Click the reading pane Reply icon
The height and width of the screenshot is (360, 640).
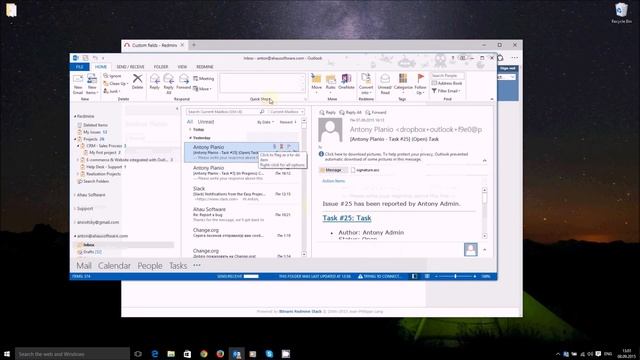pos(327,112)
